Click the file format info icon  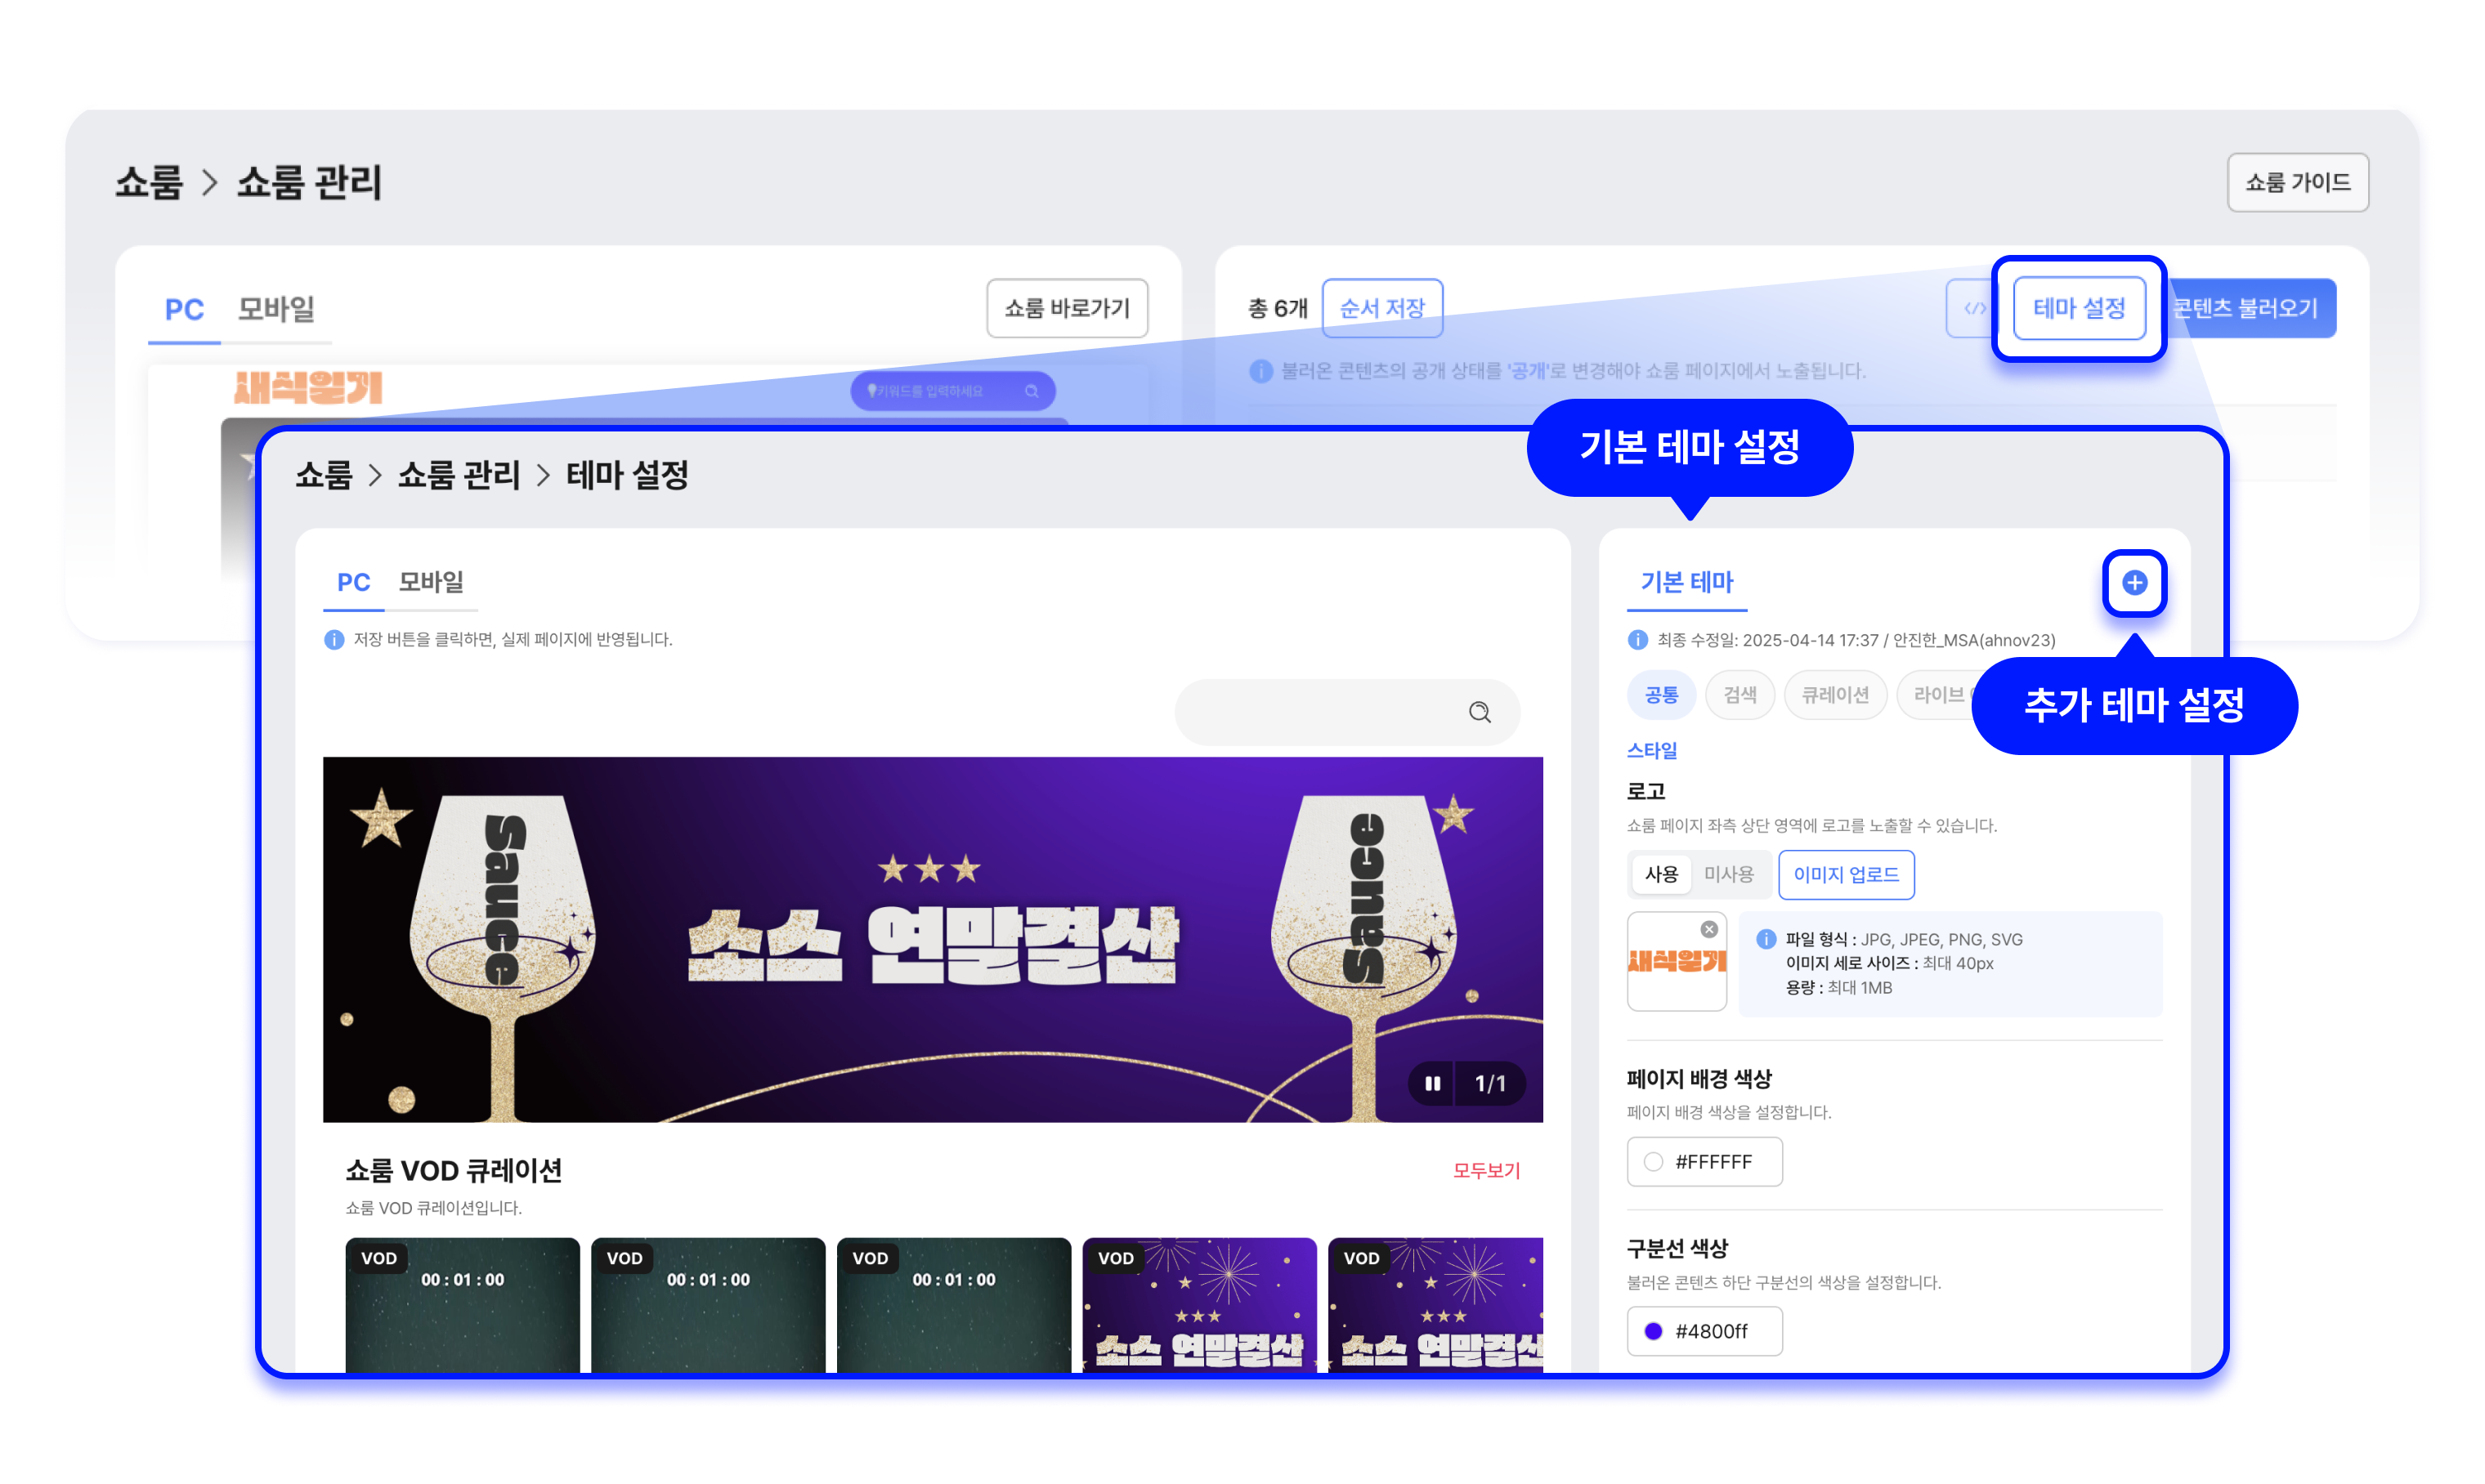[x=1766, y=939]
